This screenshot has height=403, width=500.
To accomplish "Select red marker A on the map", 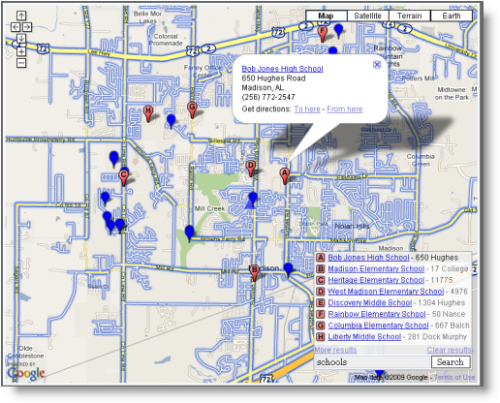I will tap(284, 175).
